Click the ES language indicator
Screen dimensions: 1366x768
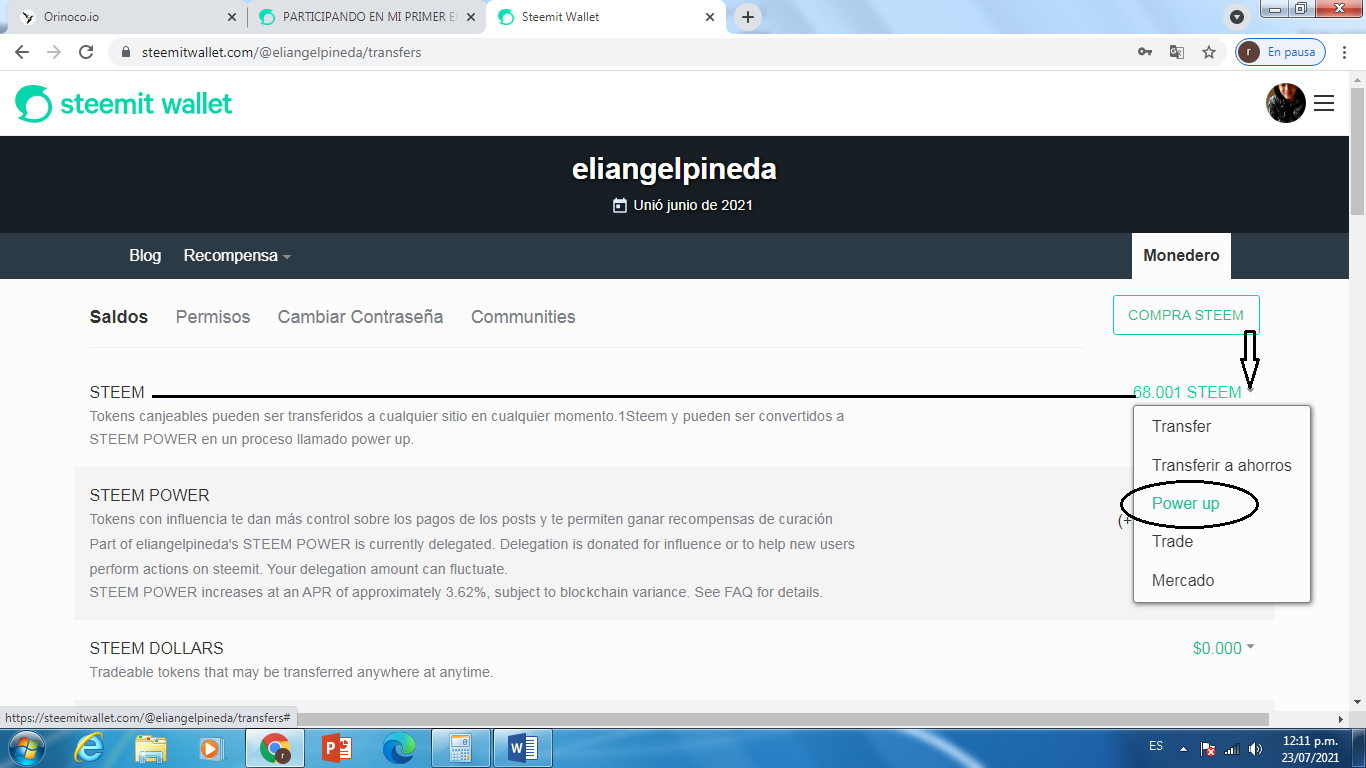click(1156, 746)
